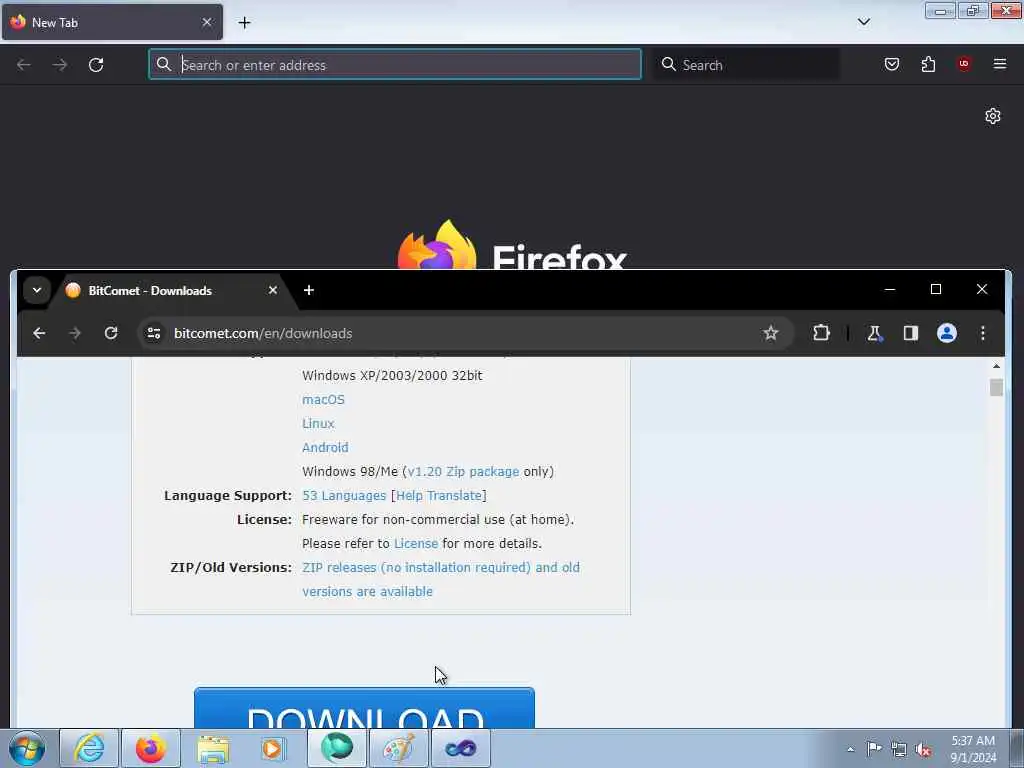Viewport: 1024px width, 768px height.
Task: Open the network tray icon
Action: [899, 749]
